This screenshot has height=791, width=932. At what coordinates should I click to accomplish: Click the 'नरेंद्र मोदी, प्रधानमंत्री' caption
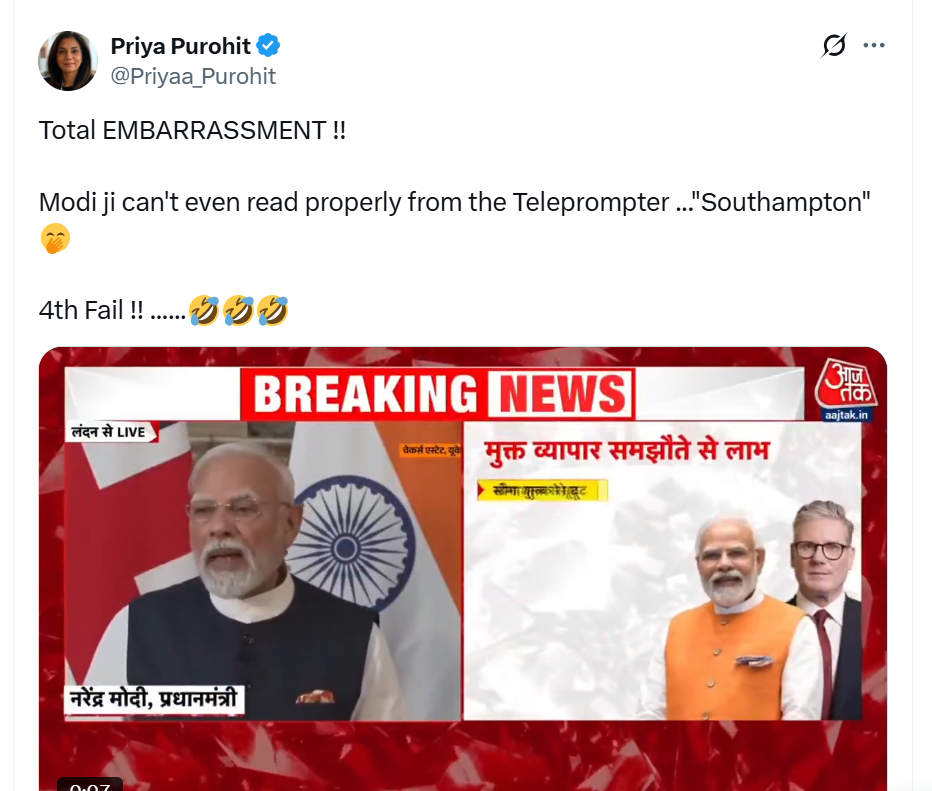[154, 699]
